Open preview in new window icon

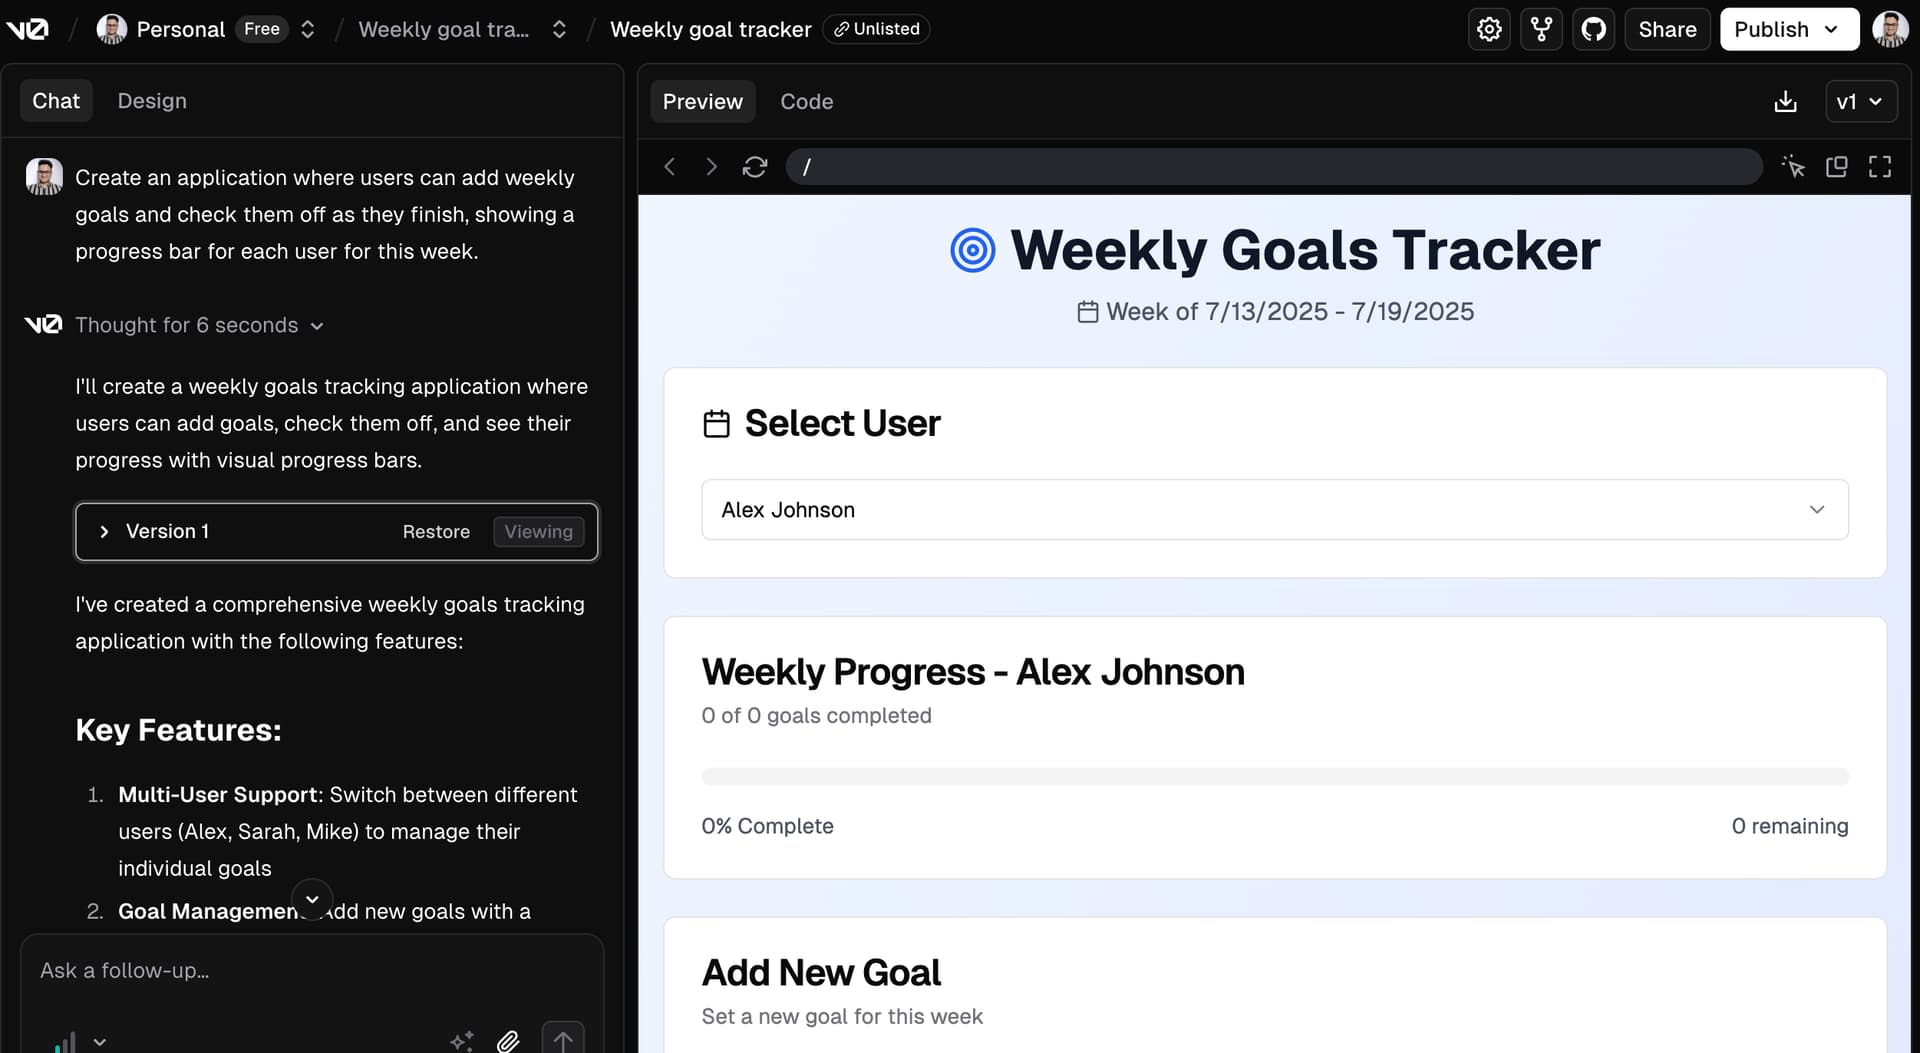[x=1836, y=166]
